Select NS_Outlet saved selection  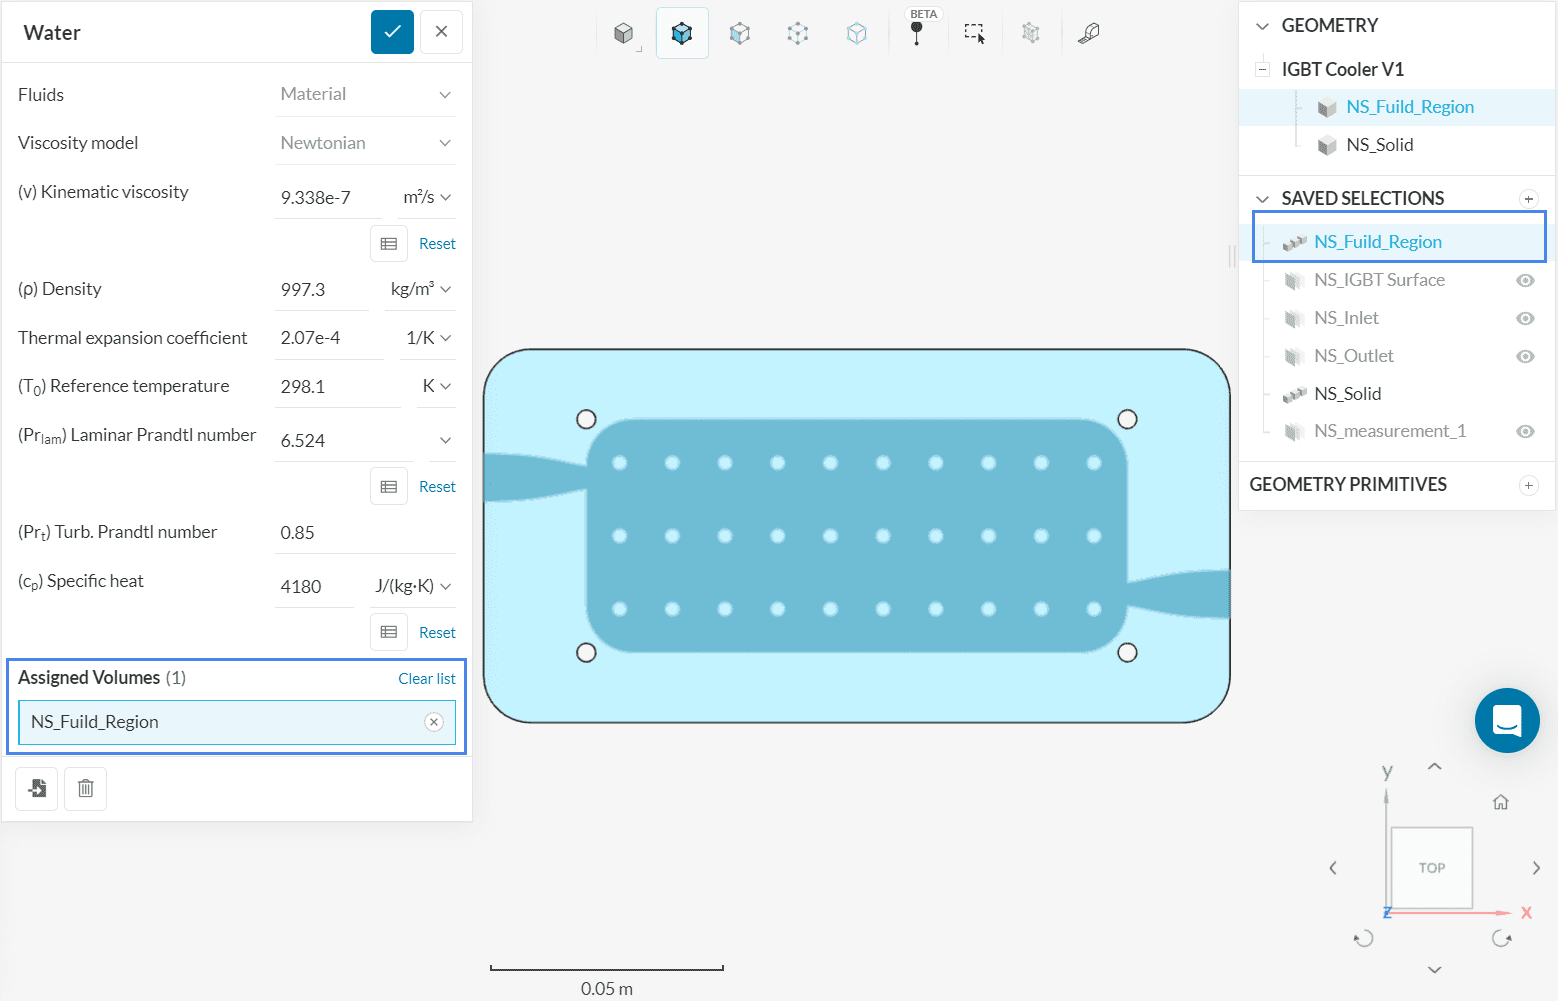pos(1353,356)
